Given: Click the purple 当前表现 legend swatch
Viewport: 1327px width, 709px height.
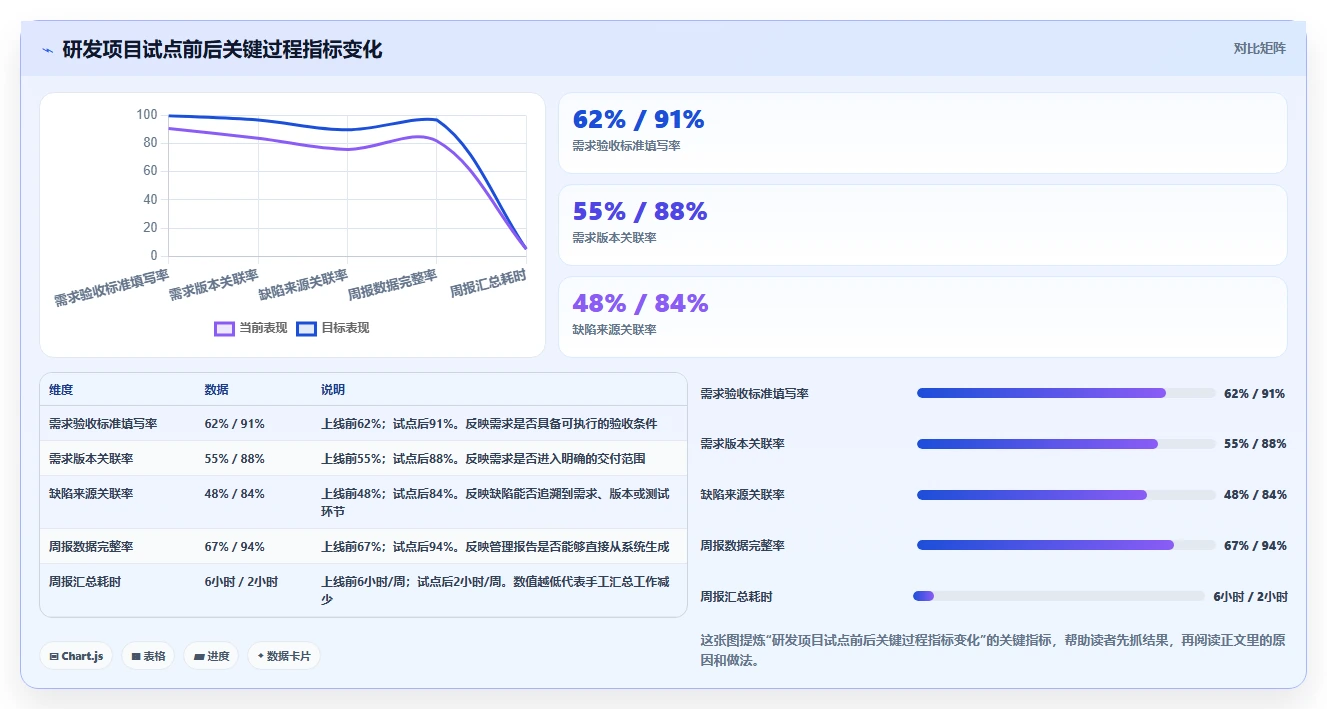Looking at the screenshot, I should [x=225, y=328].
